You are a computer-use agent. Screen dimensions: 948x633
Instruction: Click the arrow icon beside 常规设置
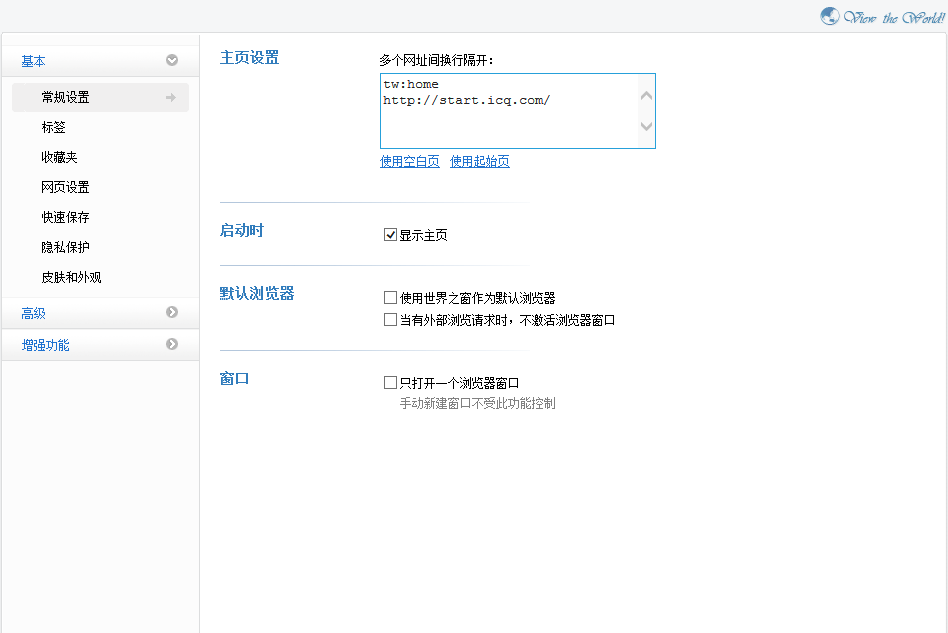click(171, 97)
